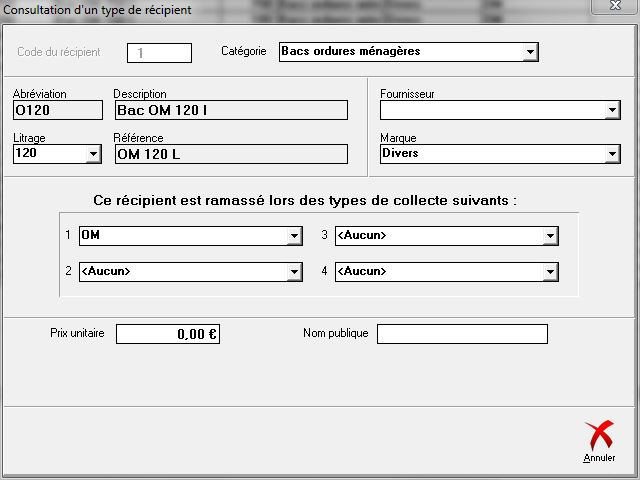Expand collection type 2 dropdown
640x480 pixels.
point(294,272)
